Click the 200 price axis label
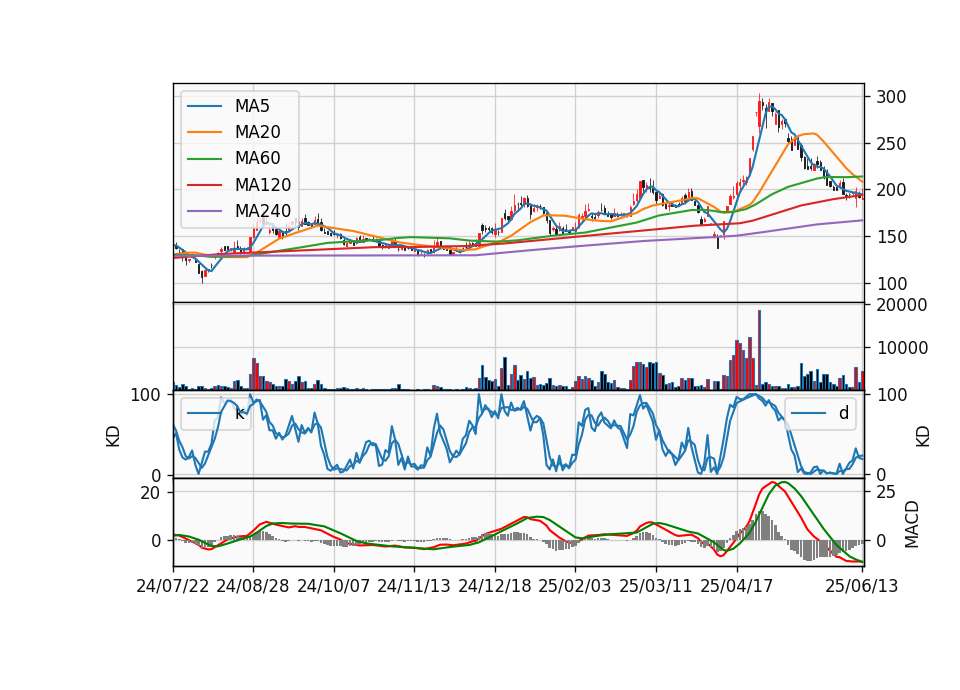Viewport: 960px width, 690px height. pyautogui.click(x=891, y=190)
